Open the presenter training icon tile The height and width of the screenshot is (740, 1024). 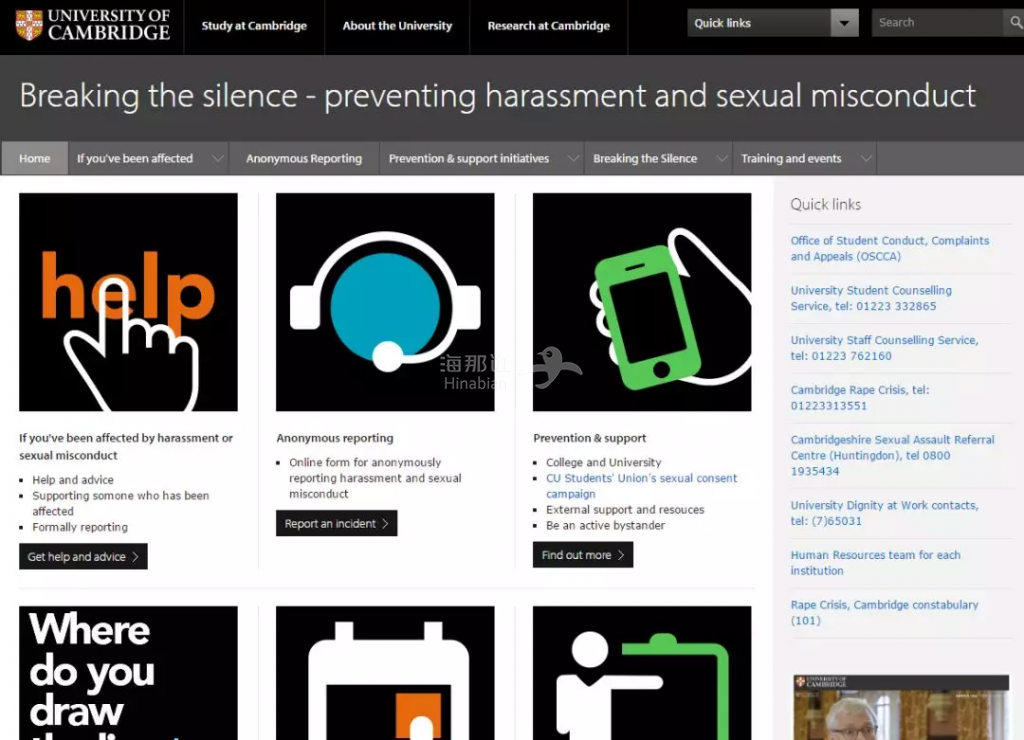(642, 673)
